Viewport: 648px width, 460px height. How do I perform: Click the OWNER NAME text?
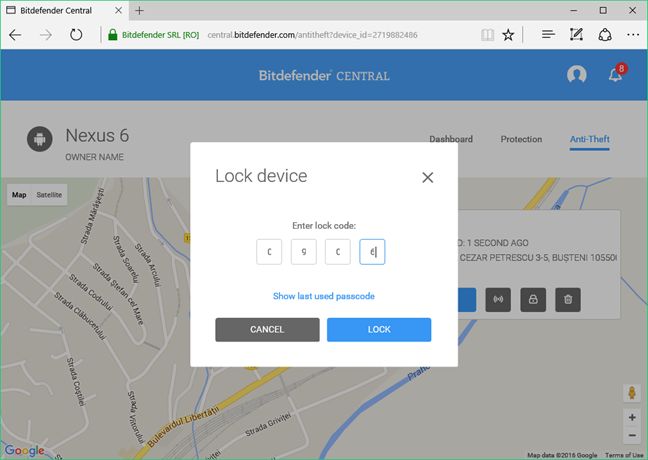[94, 157]
